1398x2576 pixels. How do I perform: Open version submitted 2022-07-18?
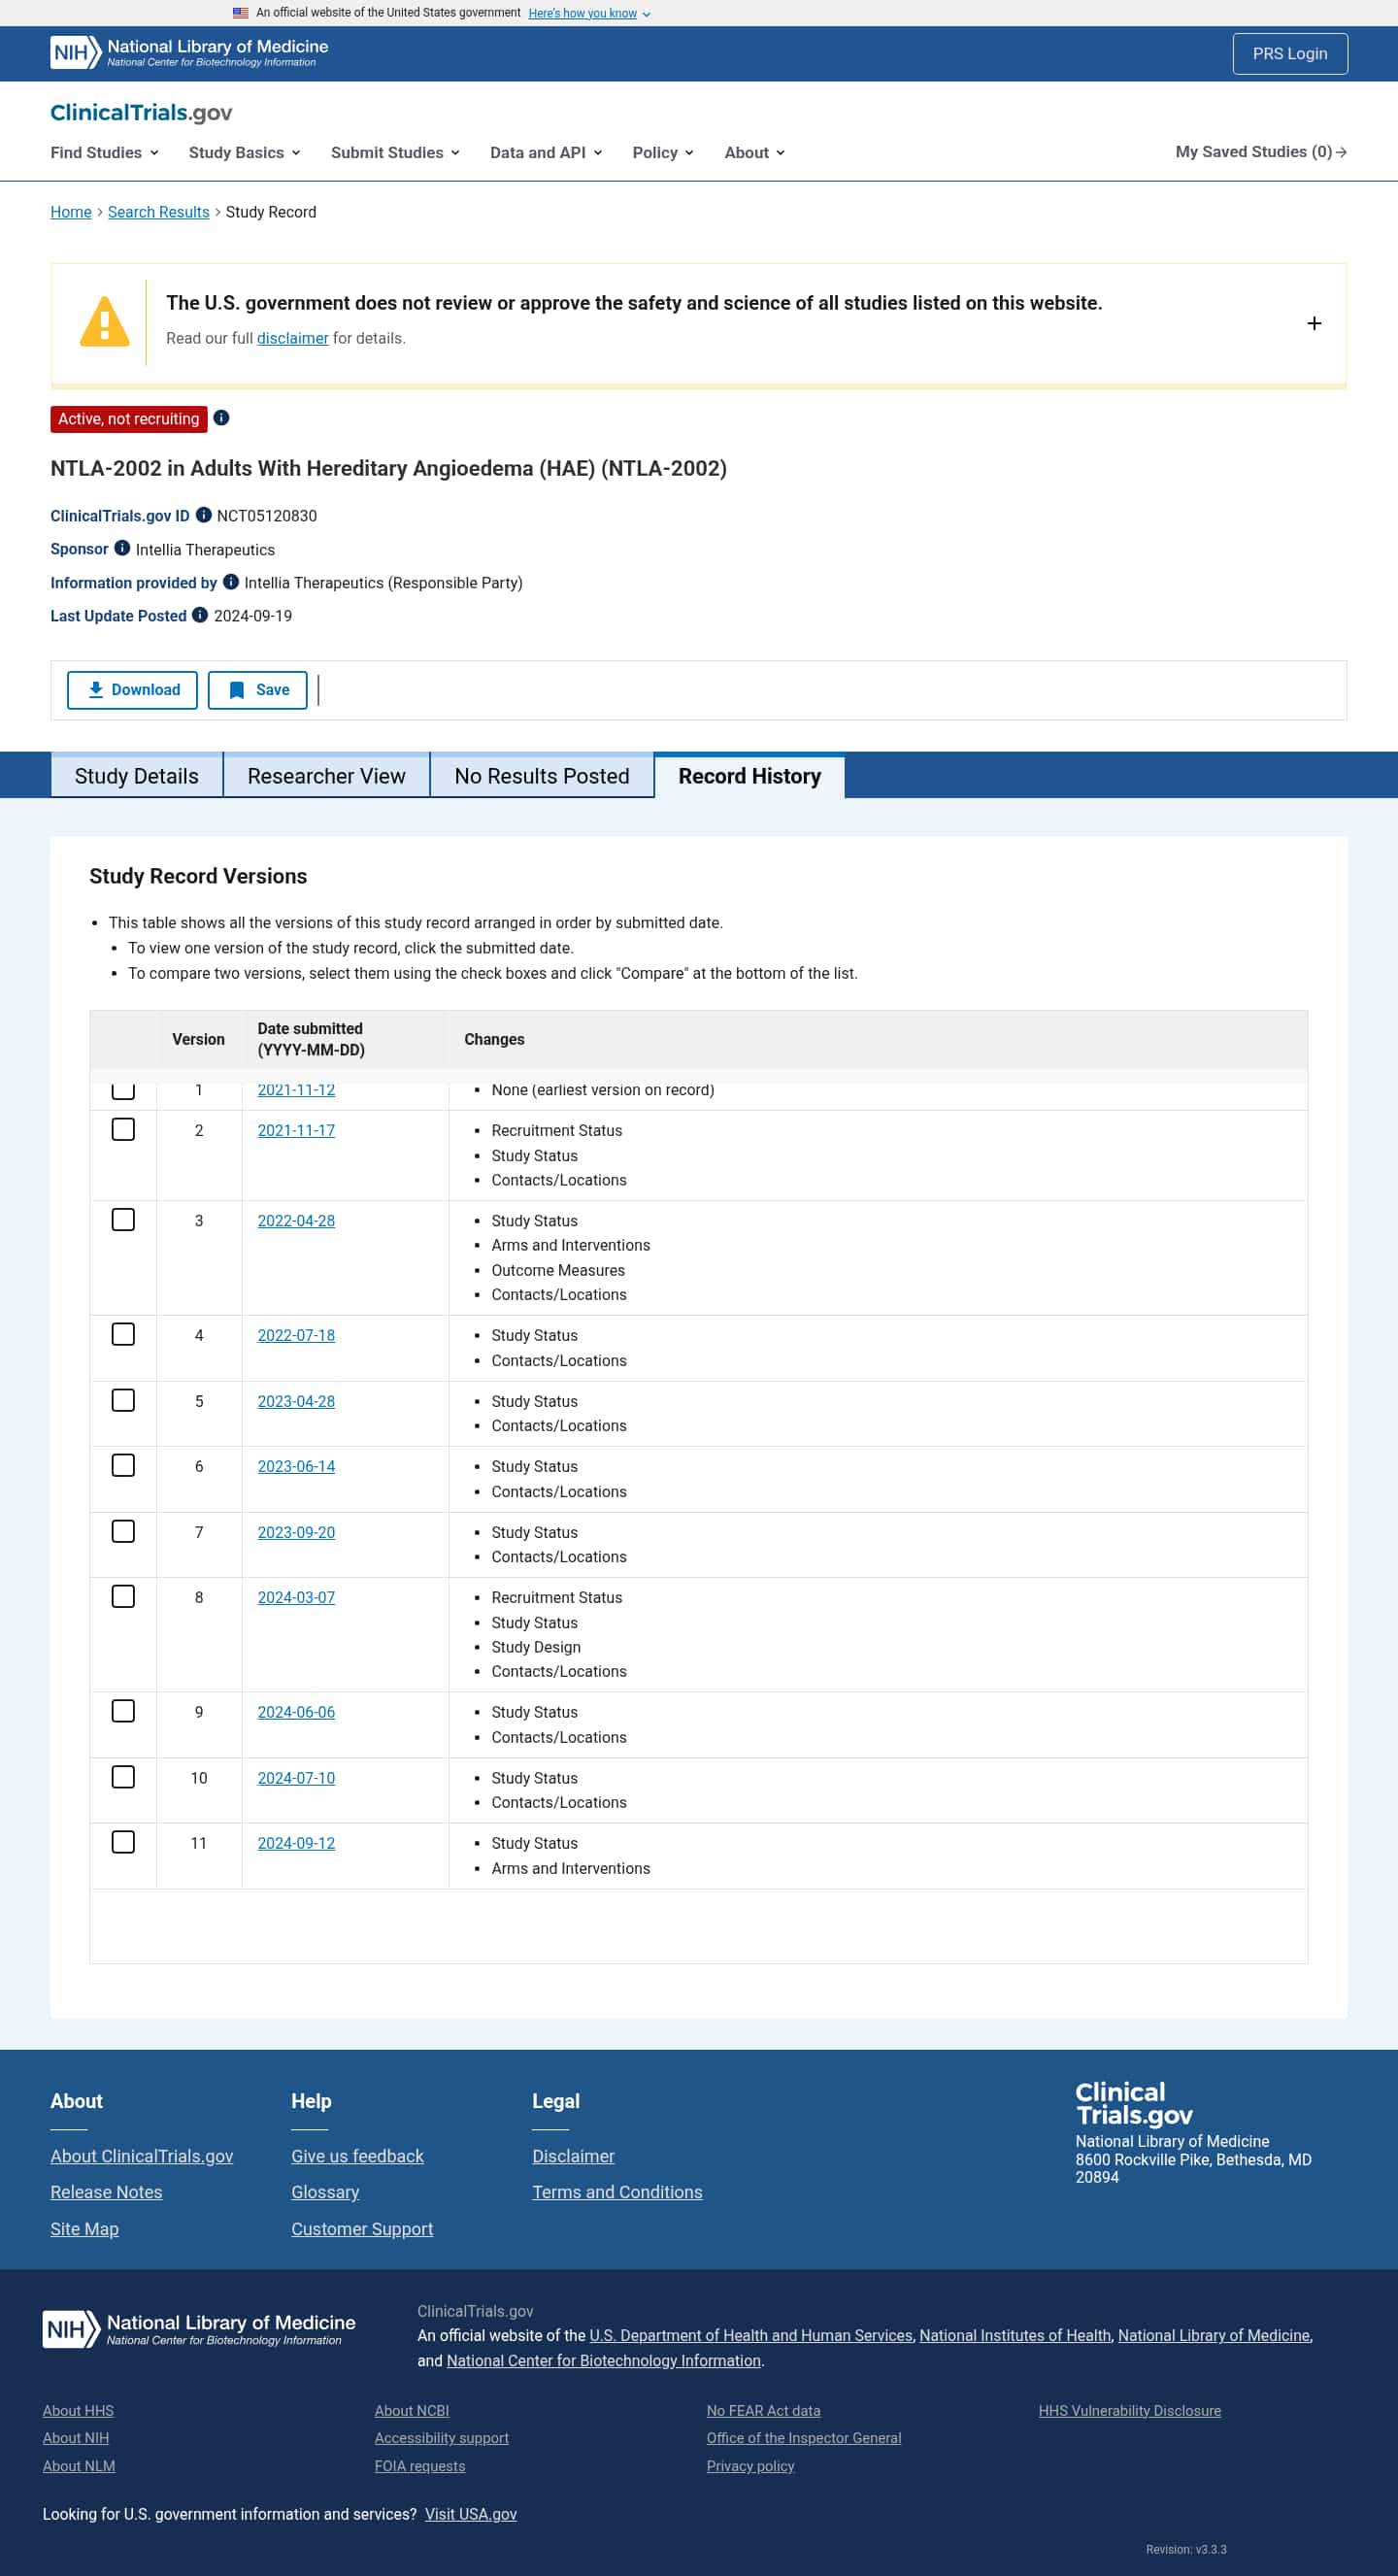296,1335
